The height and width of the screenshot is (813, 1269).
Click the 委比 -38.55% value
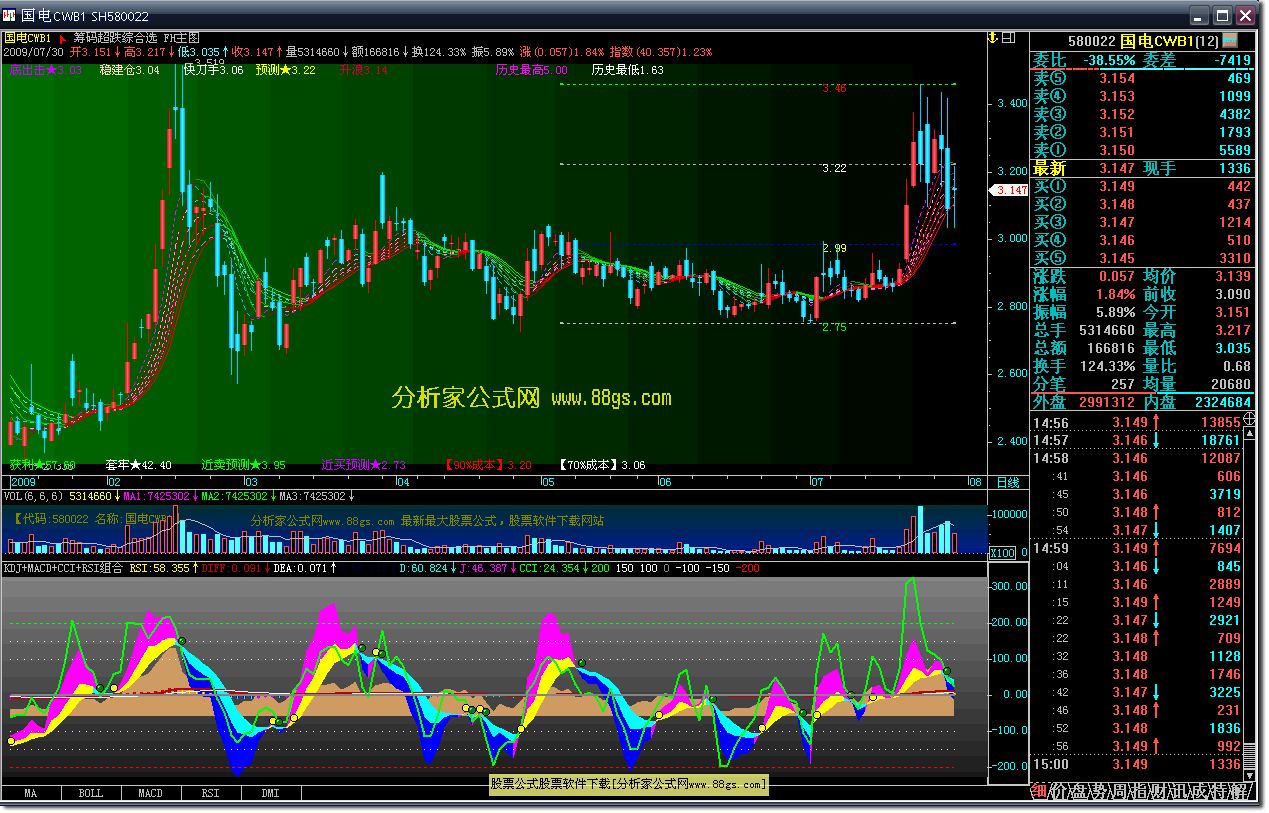coord(1111,60)
